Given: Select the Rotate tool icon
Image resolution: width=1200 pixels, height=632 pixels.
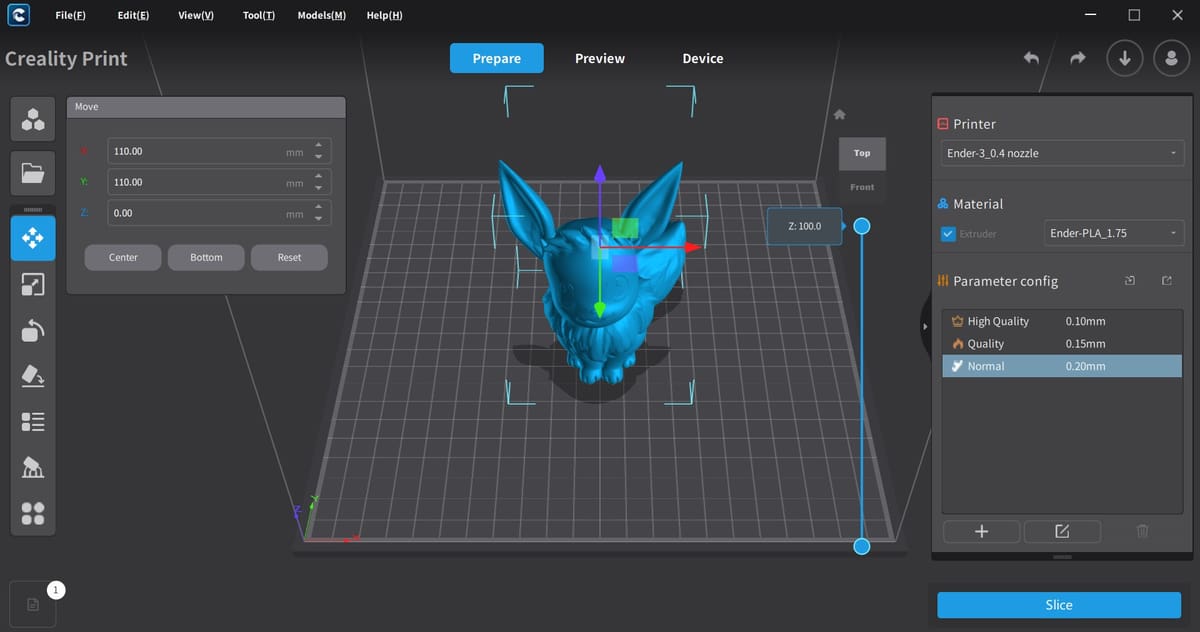Looking at the screenshot, I should pyautogui.click(x=33, y=330).
